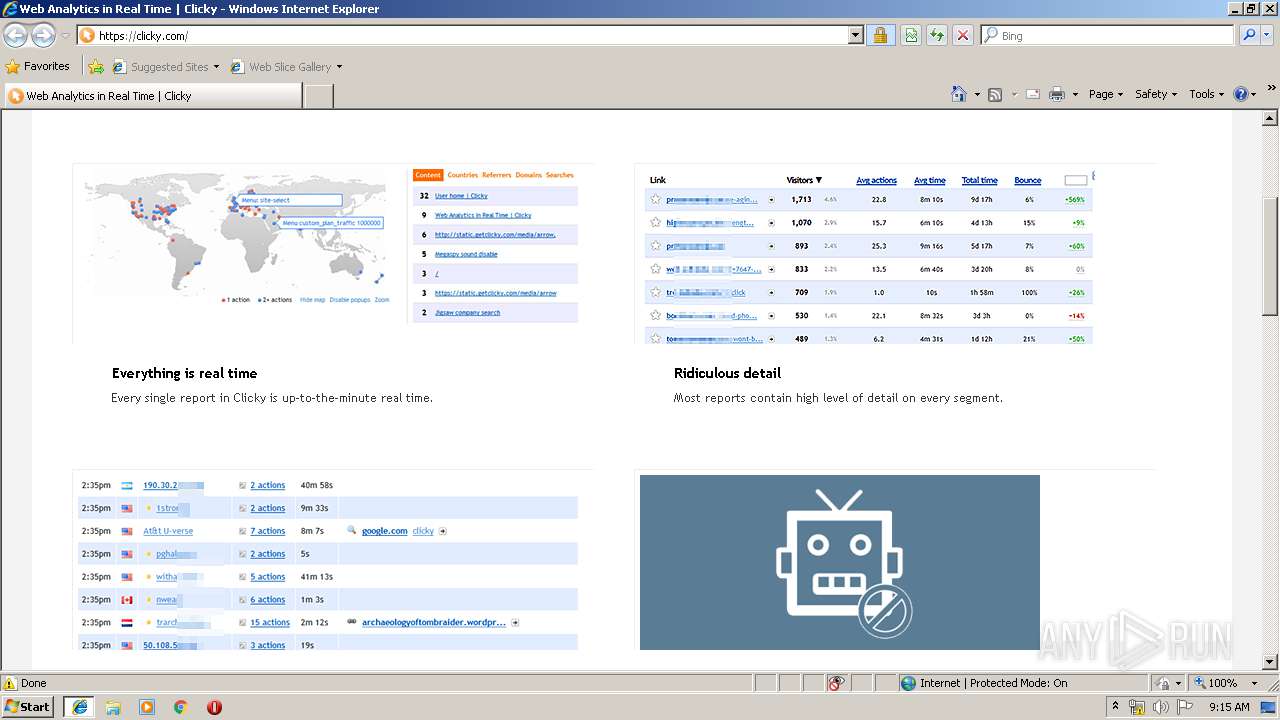Viewport: 1280px width, 720px height.
Task: Click the 9:15 AM clock
Action: tap(1229, 707)
